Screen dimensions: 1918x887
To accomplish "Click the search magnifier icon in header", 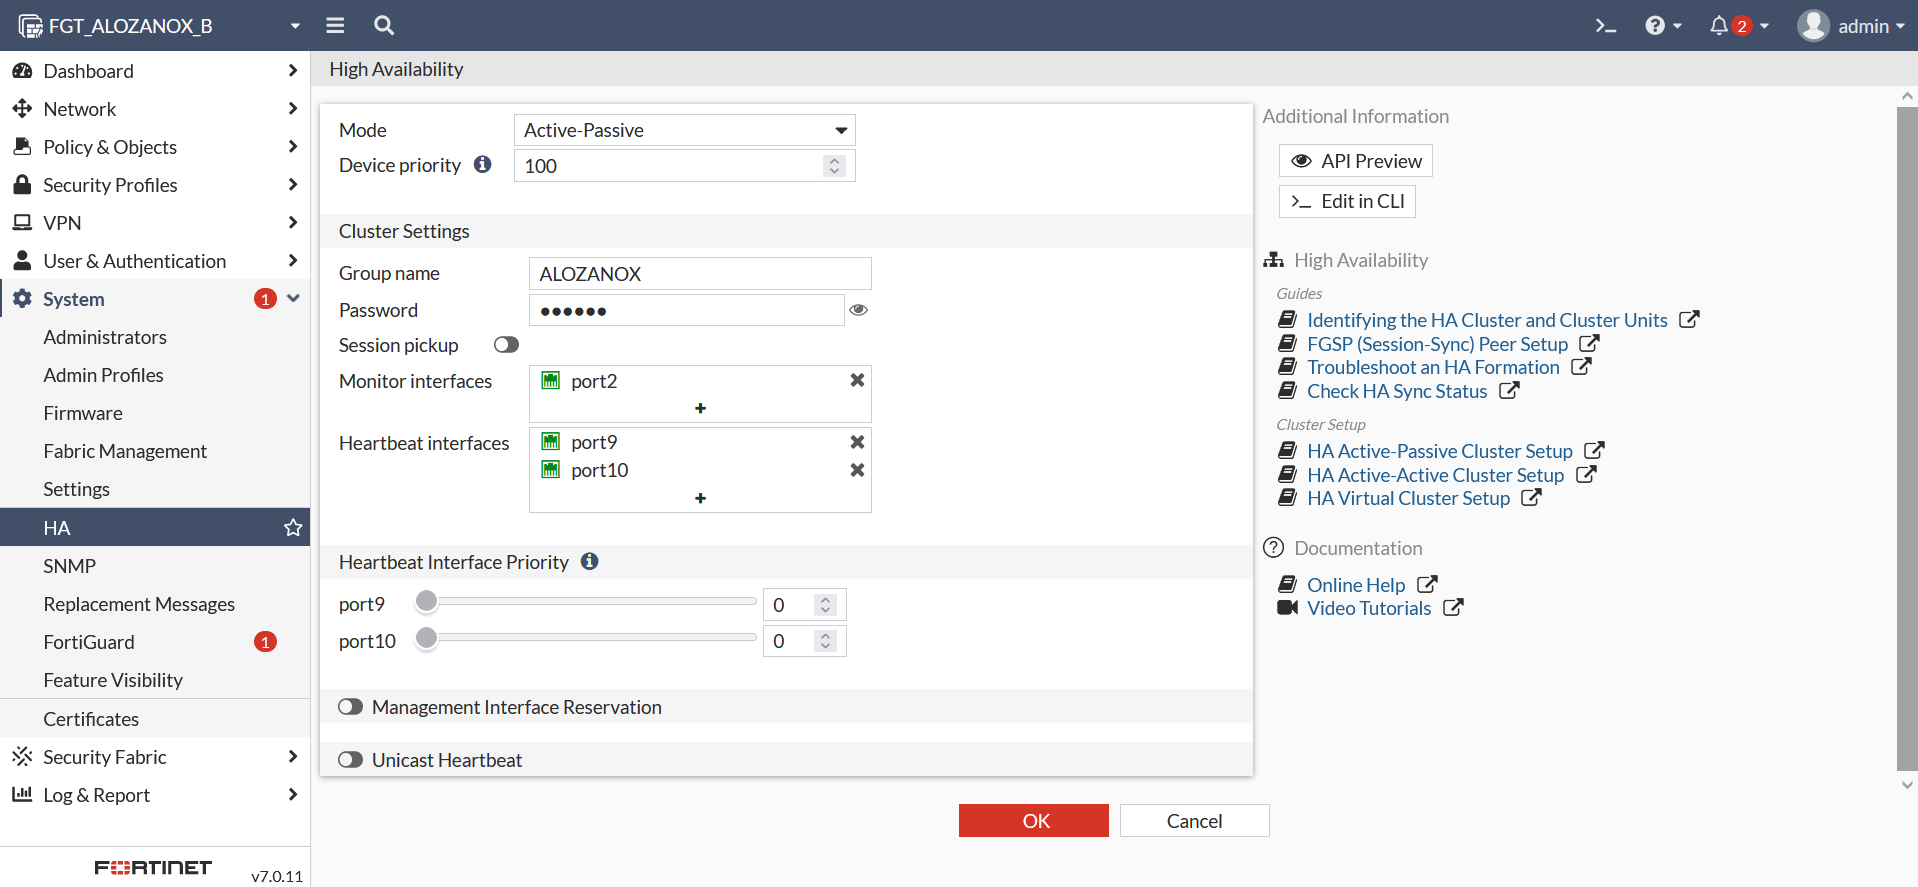I will click(x=384, y=26).
